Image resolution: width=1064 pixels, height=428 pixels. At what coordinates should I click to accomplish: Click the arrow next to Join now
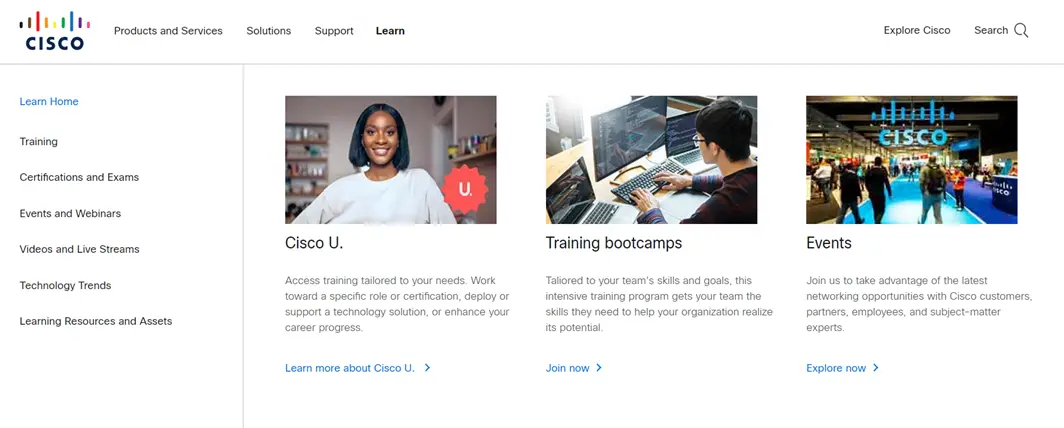coord(599,368)
